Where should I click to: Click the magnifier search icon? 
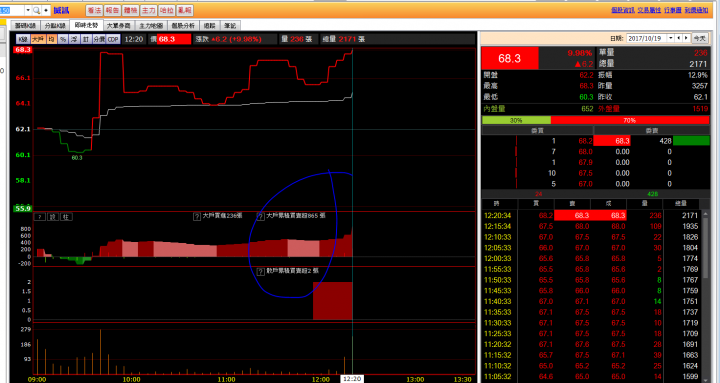(37, 10)
